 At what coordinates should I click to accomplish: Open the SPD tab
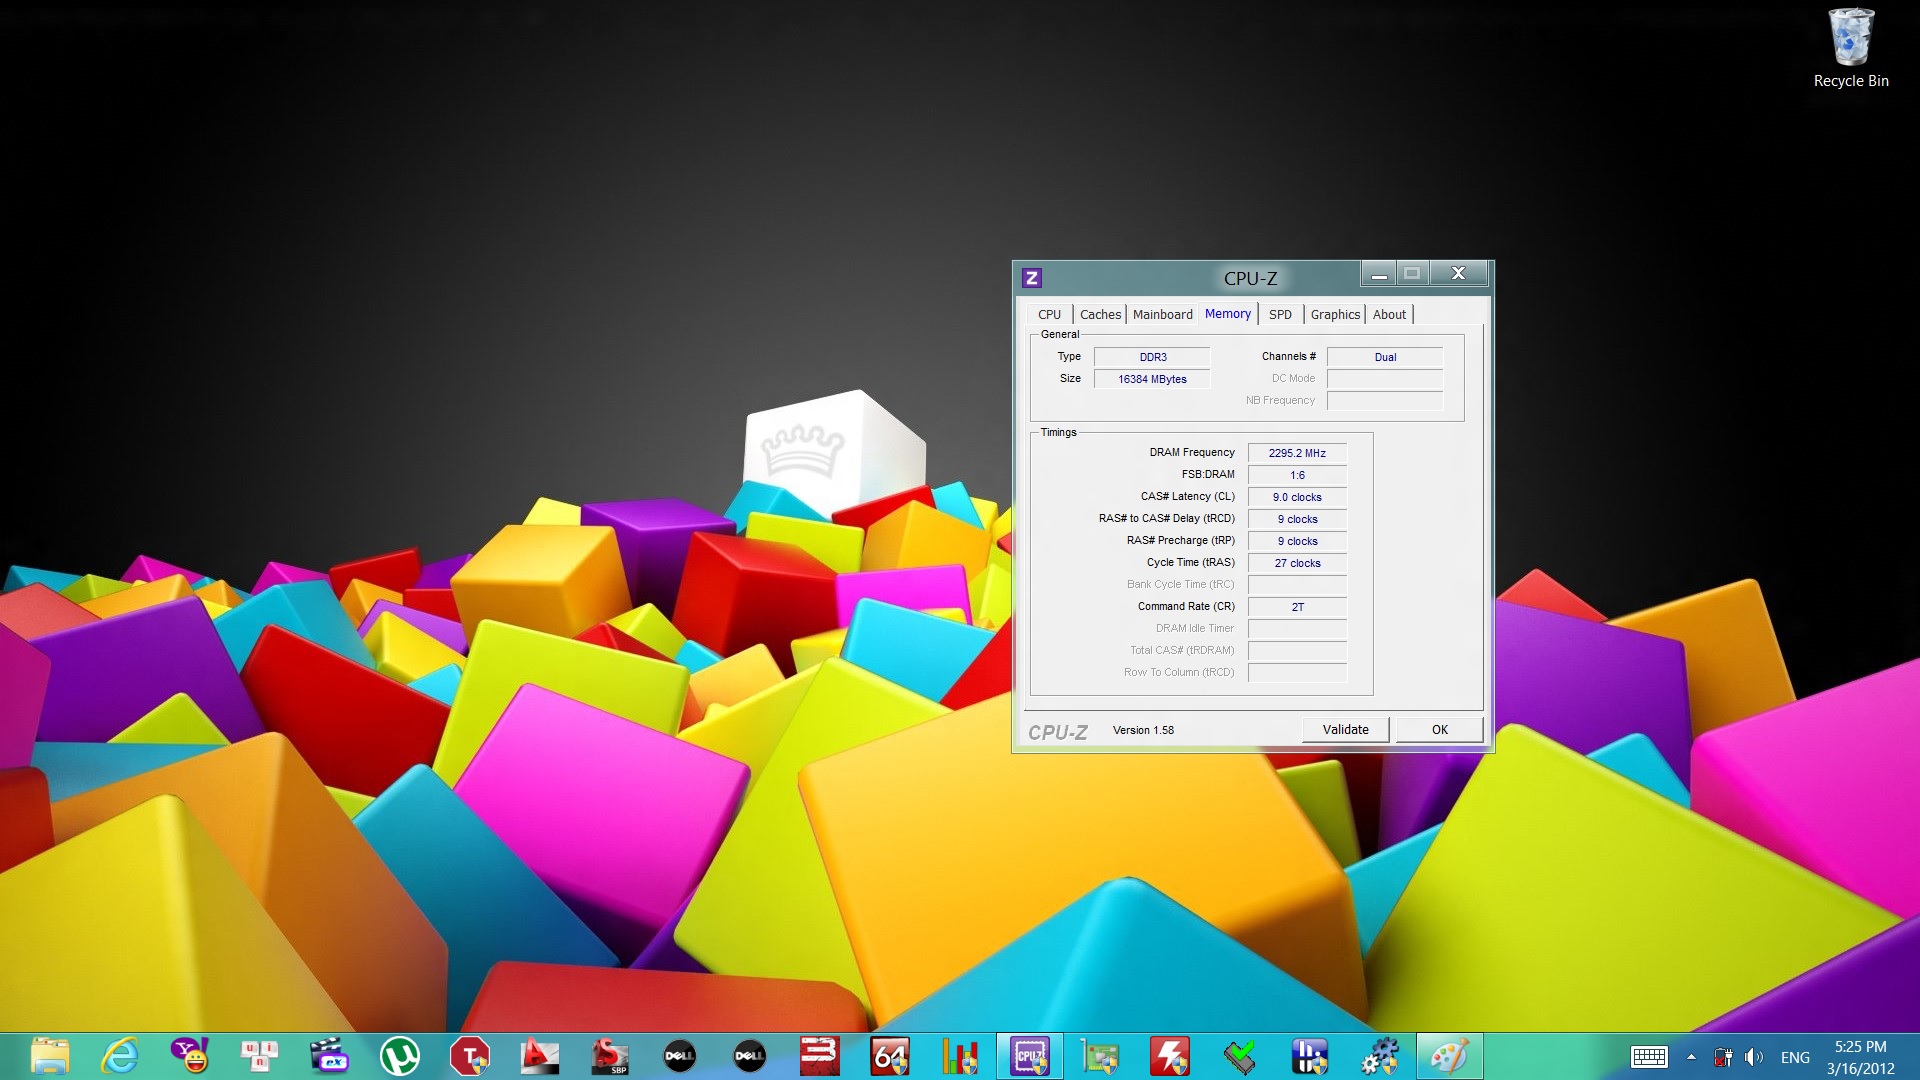coord(1280,314)
